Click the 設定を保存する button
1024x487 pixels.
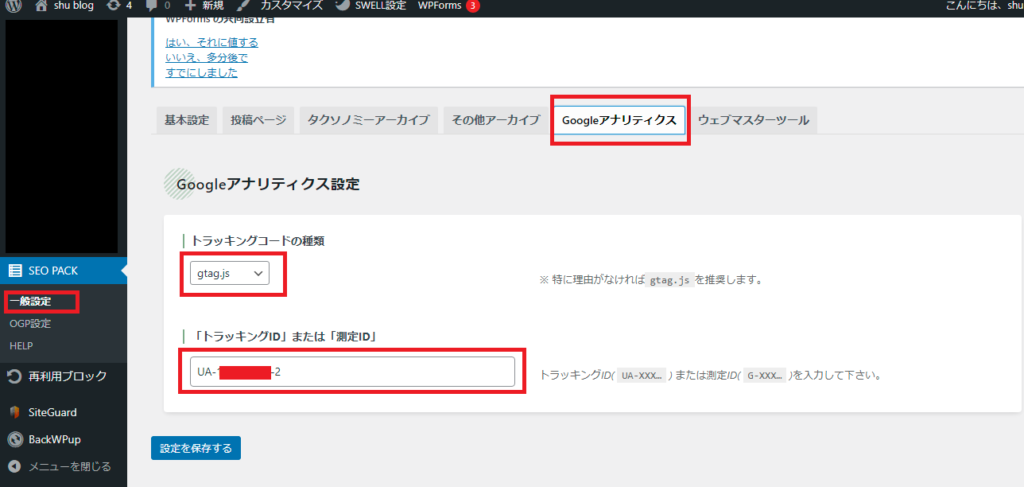(196, 448)
